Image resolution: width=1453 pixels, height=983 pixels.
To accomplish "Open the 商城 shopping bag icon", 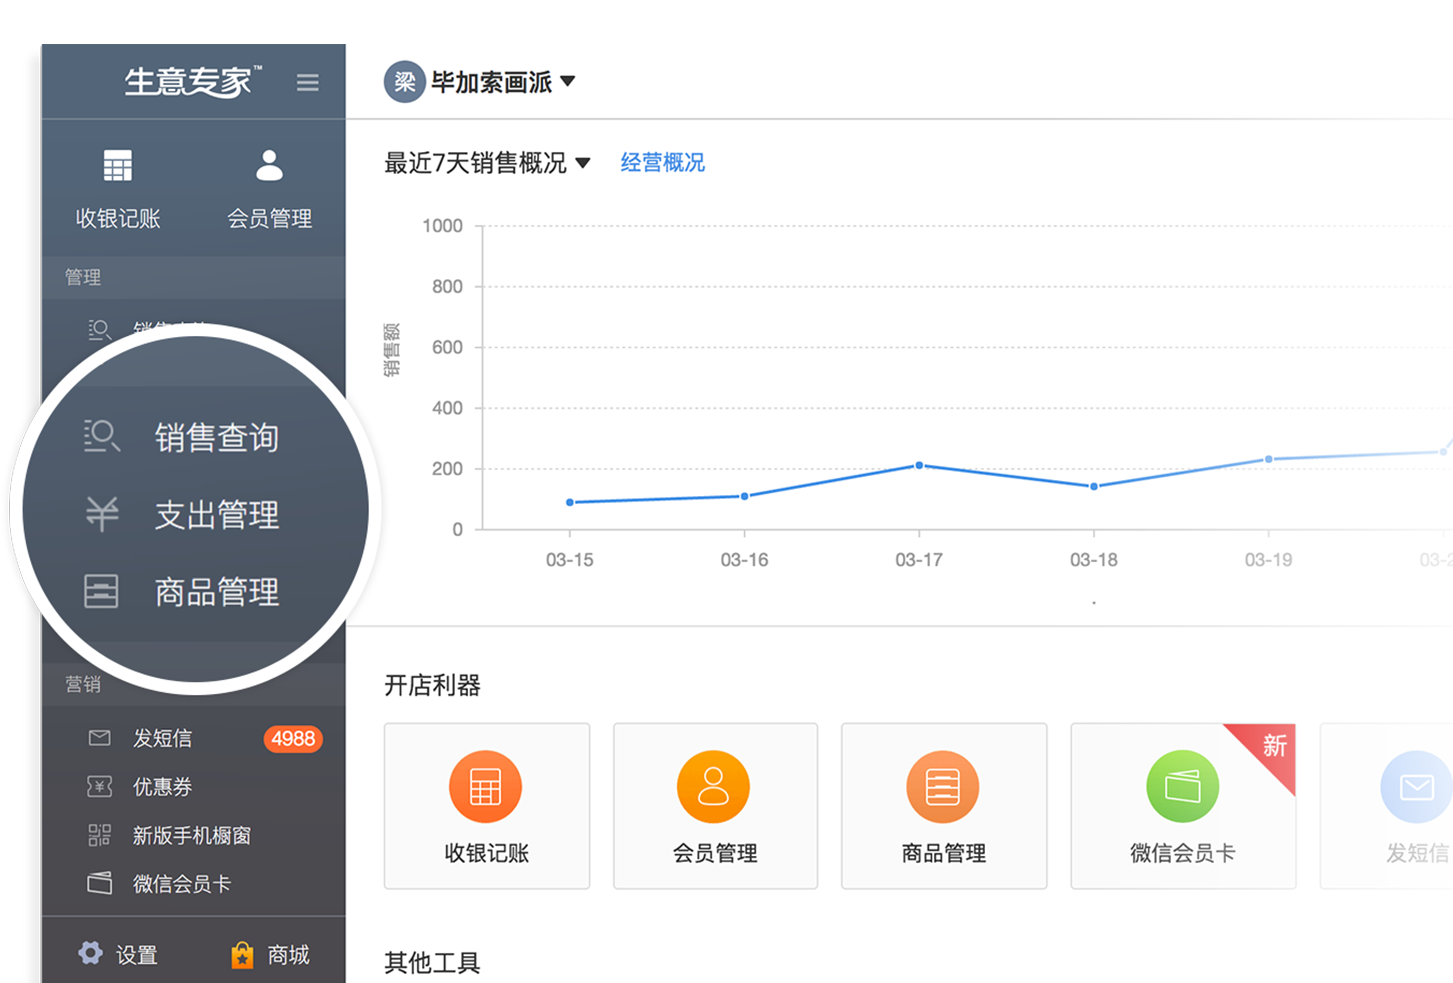I will click(242, 955).
